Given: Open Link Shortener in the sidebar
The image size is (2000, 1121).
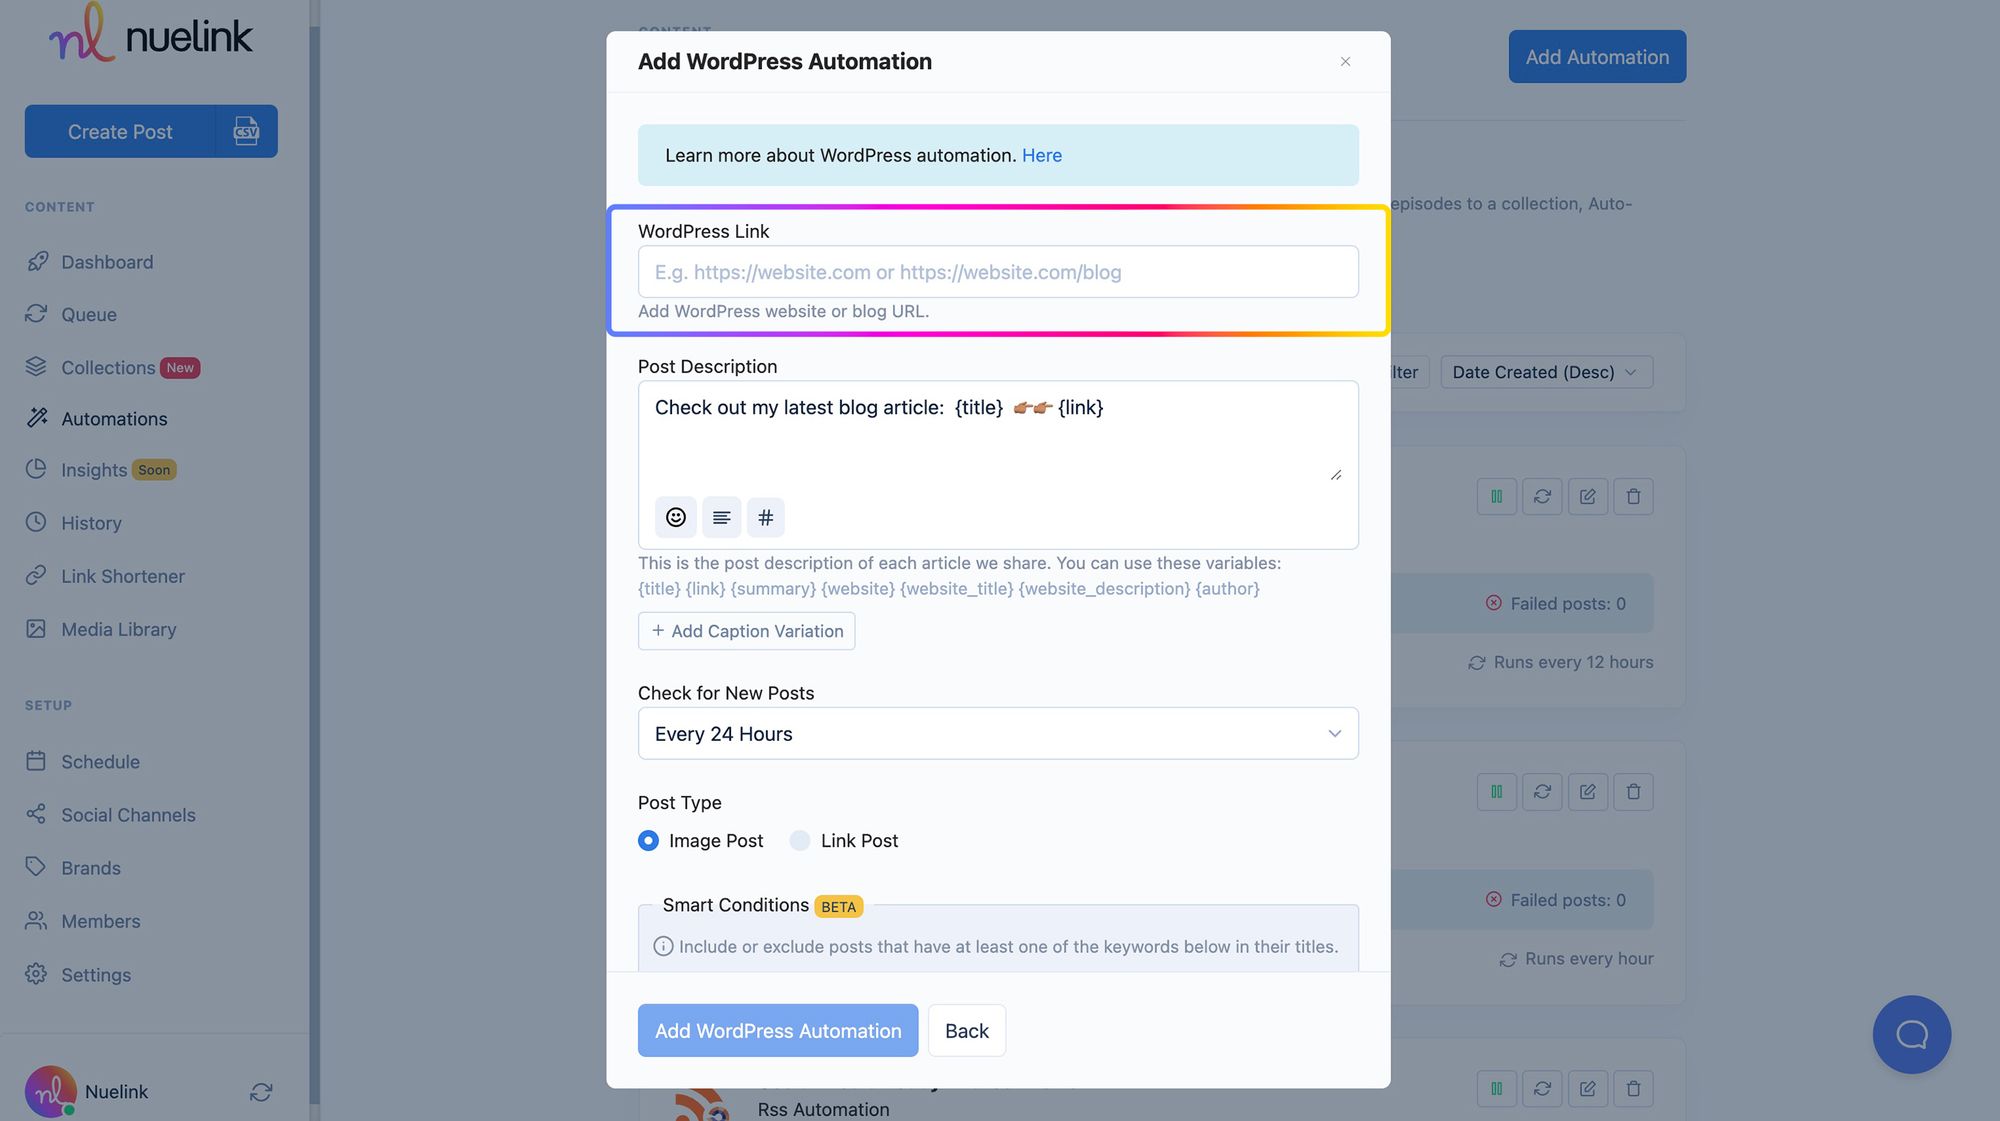Looking at the screenshot, I should pos(123,576).
